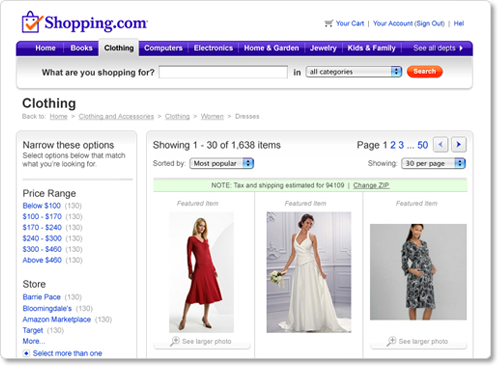
Task: Click See larger photo under red dress
Action: [x=206, y=341]
